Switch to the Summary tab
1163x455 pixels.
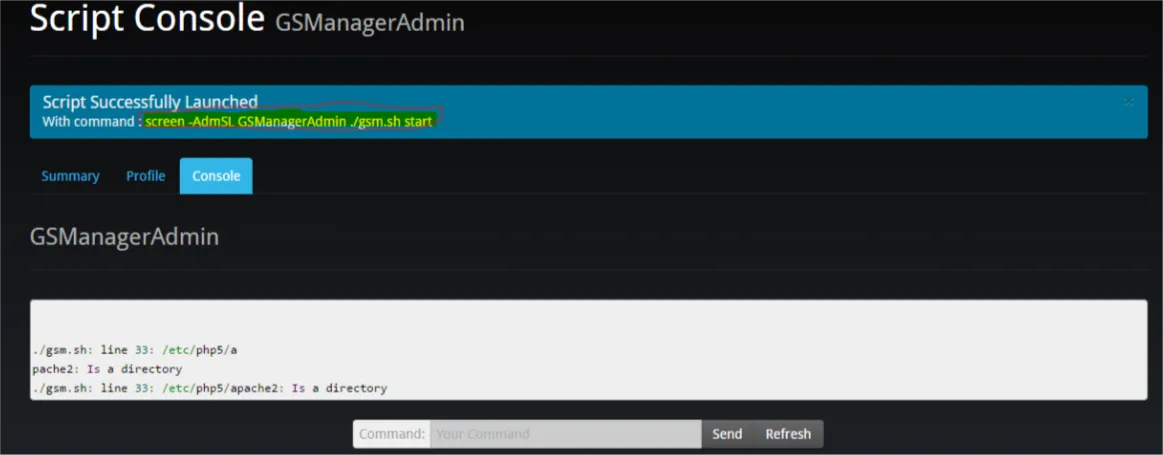pyautogui.click(x=70, y=176)
